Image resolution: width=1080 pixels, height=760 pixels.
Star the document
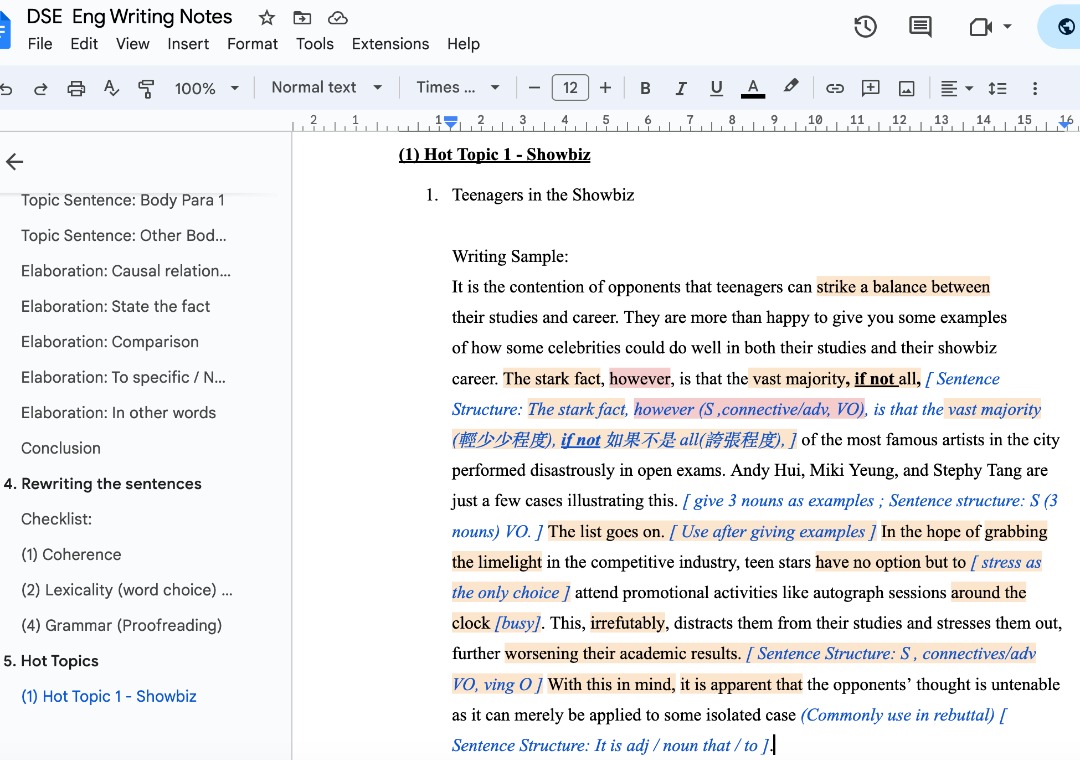[267, 16]
